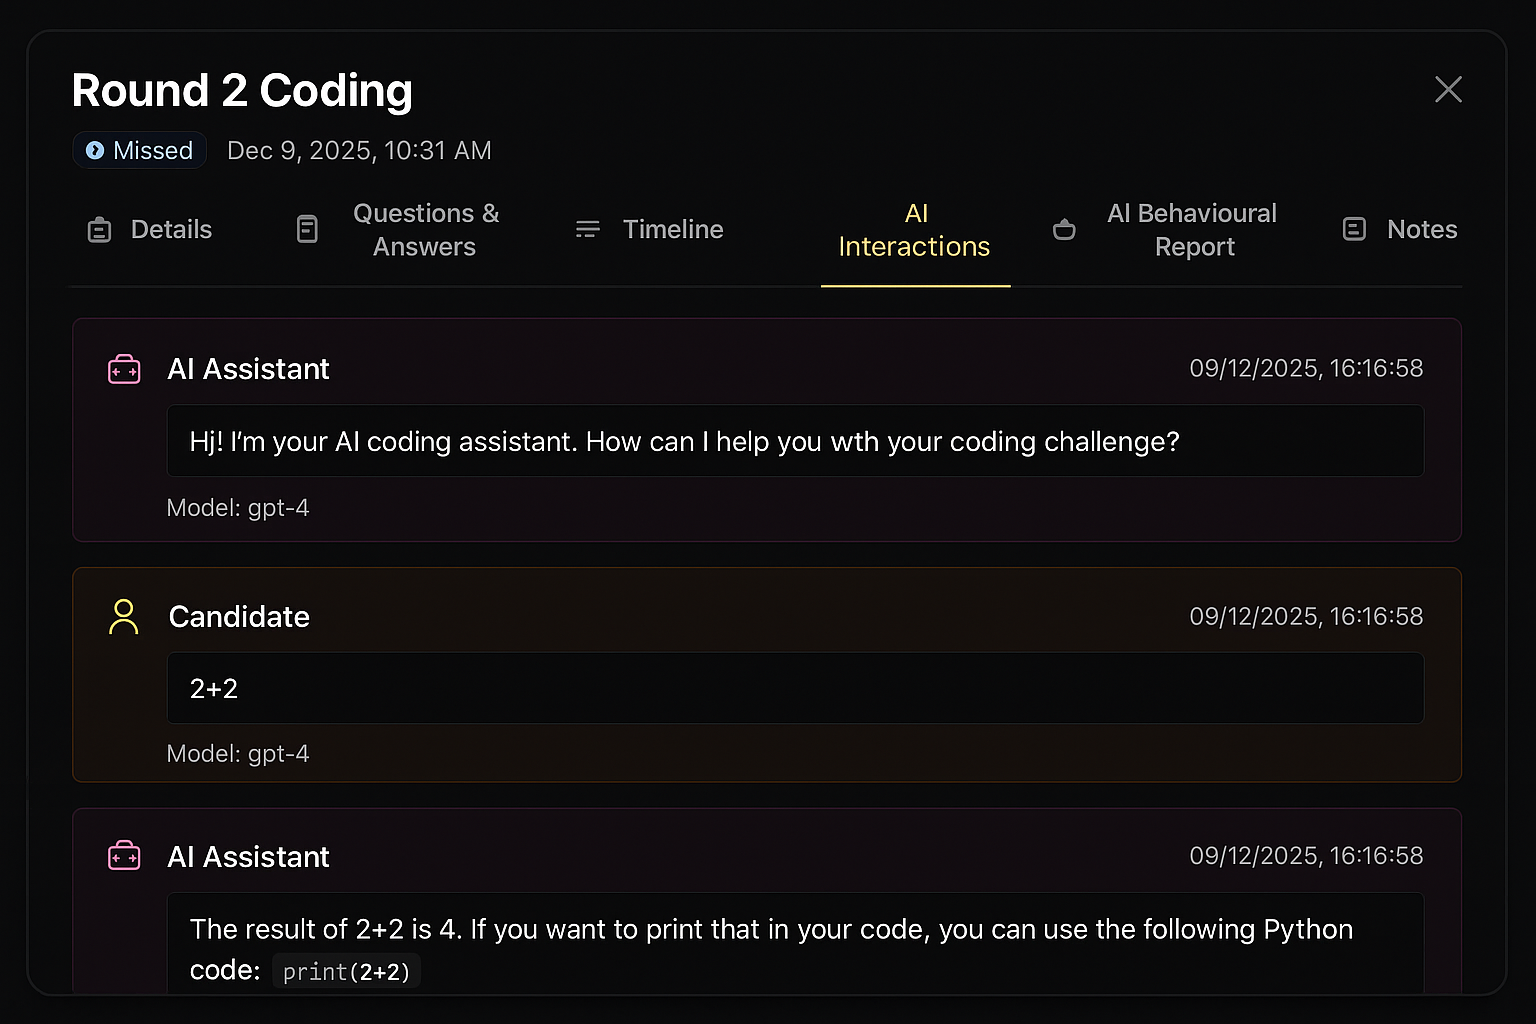Image resolution: width=1536 pixels, height=1024 pixels.
Task: Click the Questions & Answers document icon
Action: [x=307, y=230]
